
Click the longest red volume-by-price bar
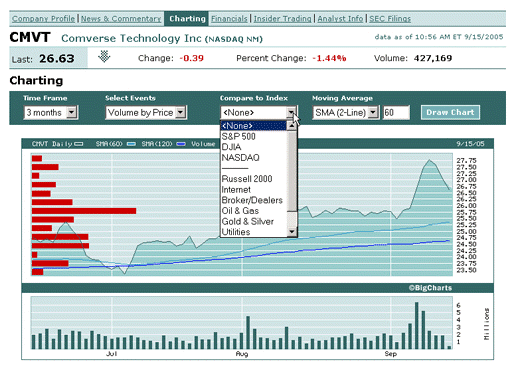click(x=84, y=211)
